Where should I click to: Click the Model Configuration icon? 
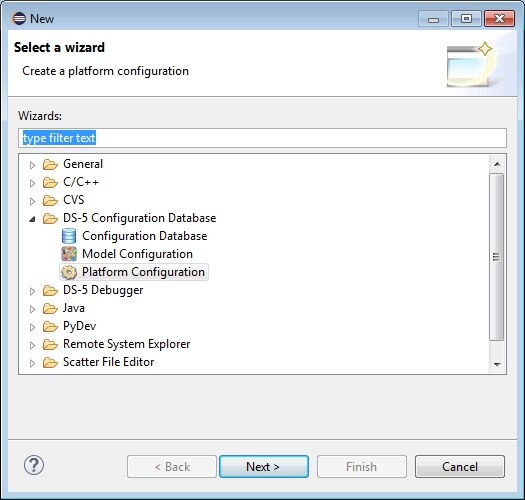coord(69,254)
